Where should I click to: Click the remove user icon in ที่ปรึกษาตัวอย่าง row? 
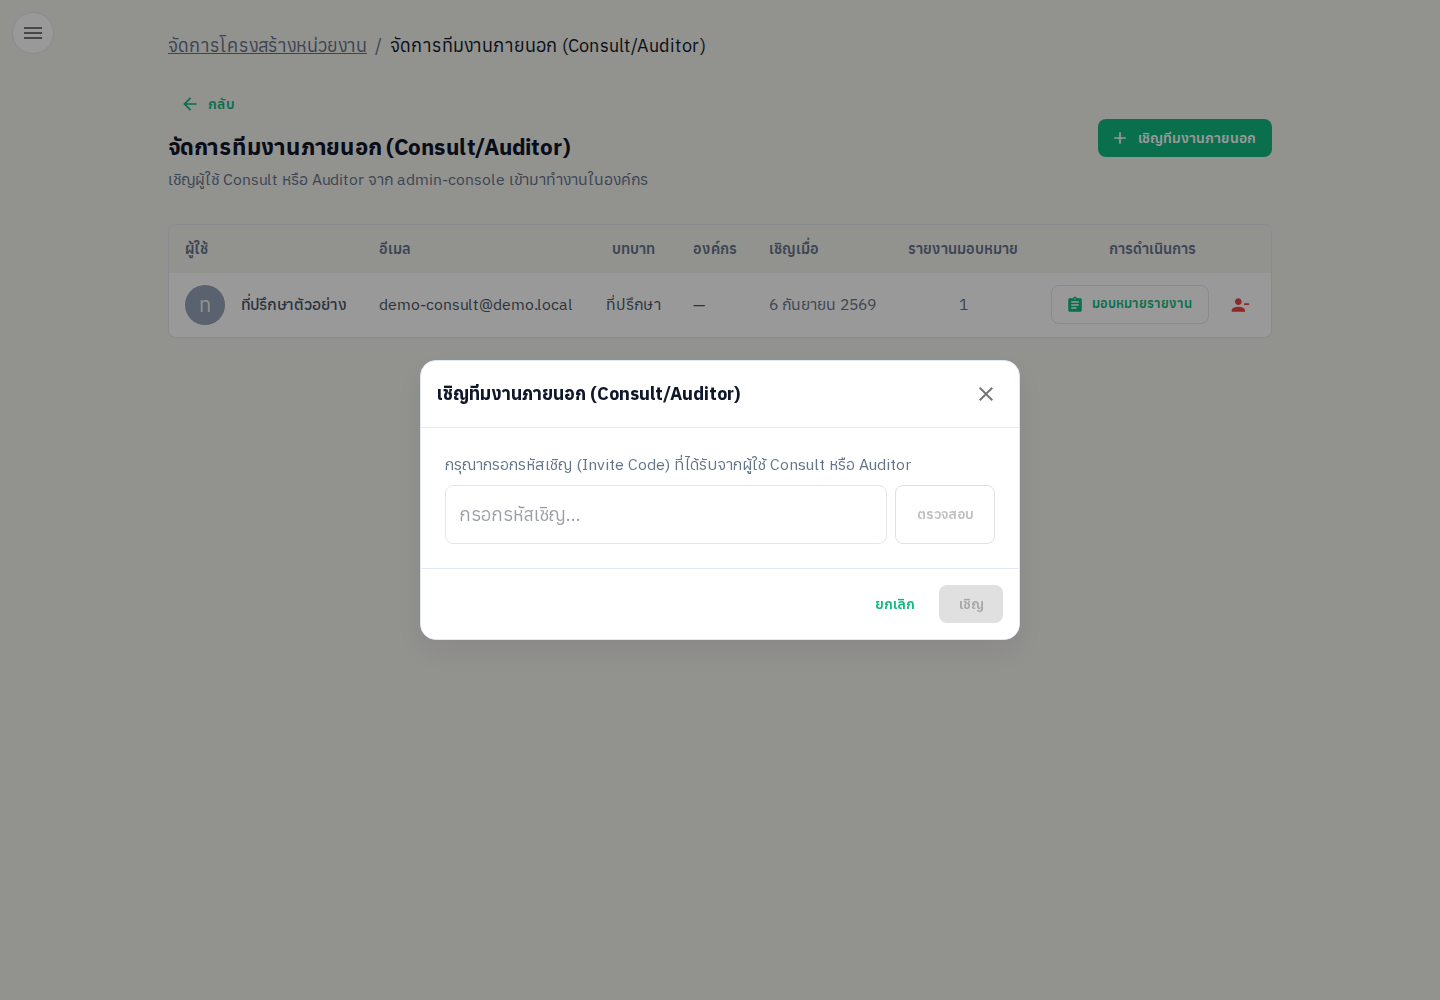1240,305
